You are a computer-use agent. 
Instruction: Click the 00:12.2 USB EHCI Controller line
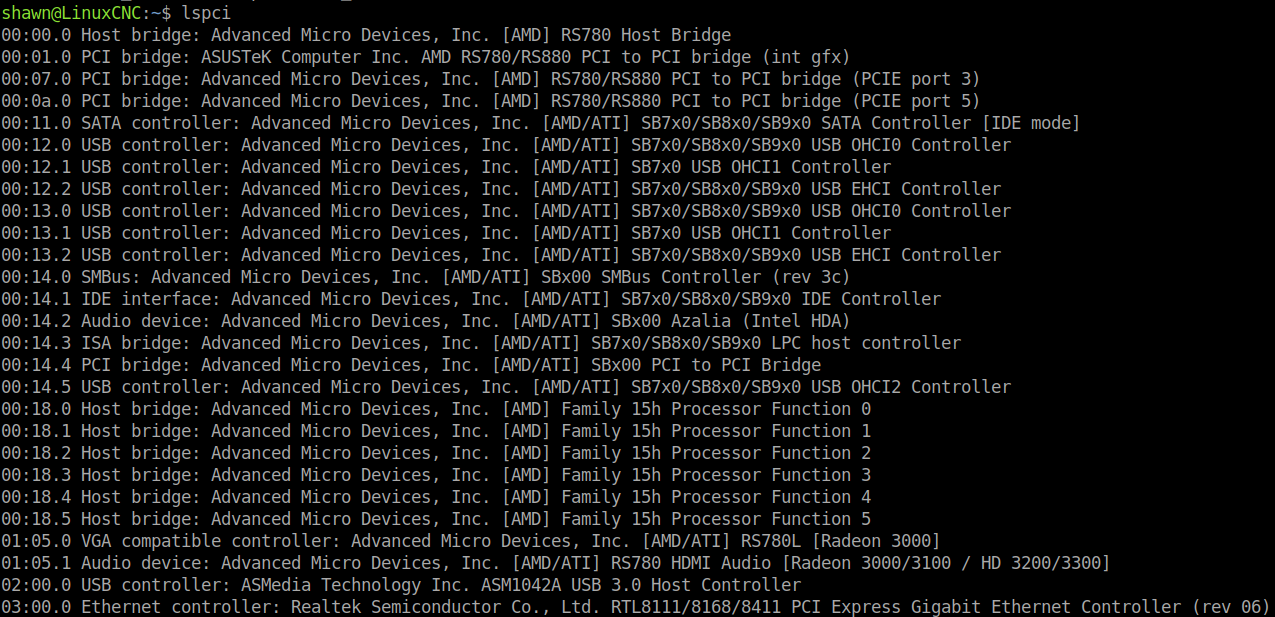[x=501, y=189]
